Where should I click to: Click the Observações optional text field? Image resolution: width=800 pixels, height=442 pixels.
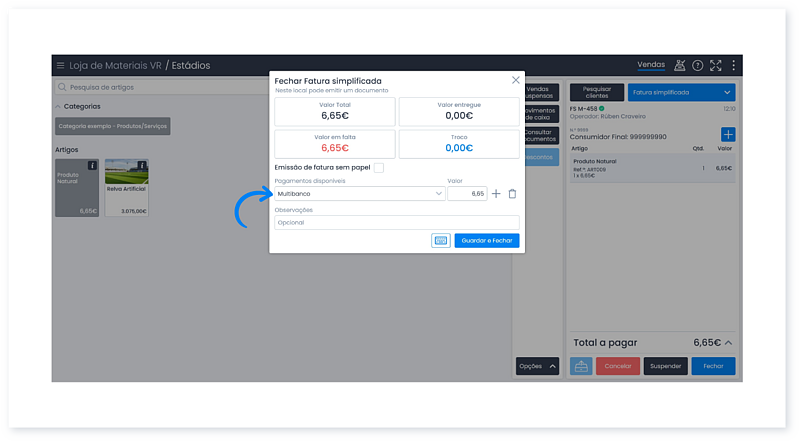pos(397,222)
